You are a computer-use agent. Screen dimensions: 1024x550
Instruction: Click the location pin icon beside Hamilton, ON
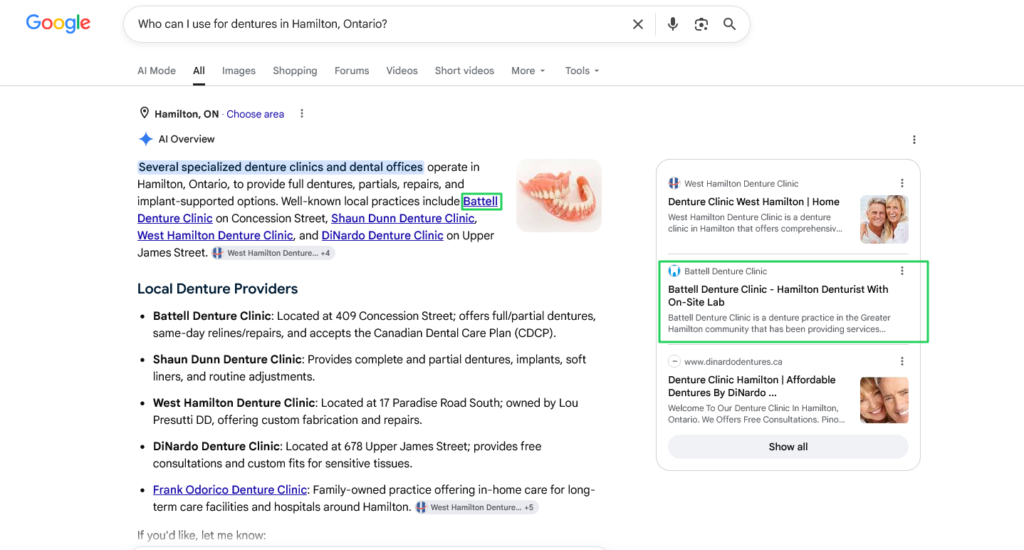[144, 113]
